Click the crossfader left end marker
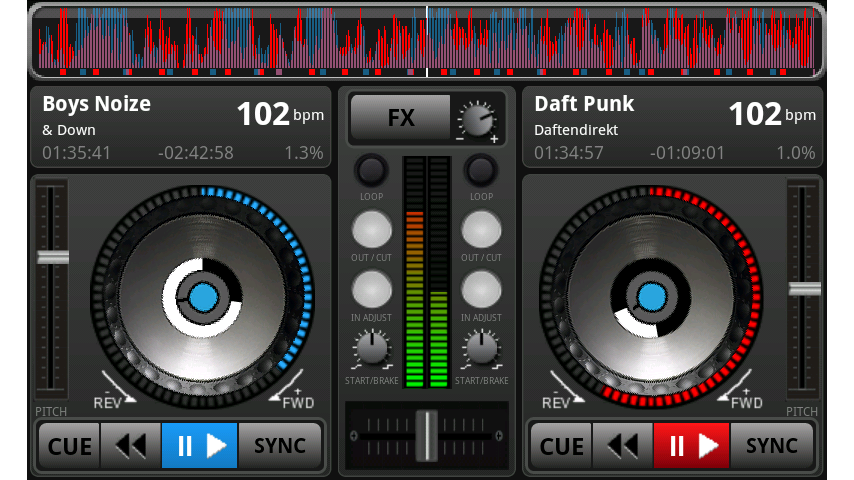The height and width of the screenshot is (480, 854). [x=353, y=436]
